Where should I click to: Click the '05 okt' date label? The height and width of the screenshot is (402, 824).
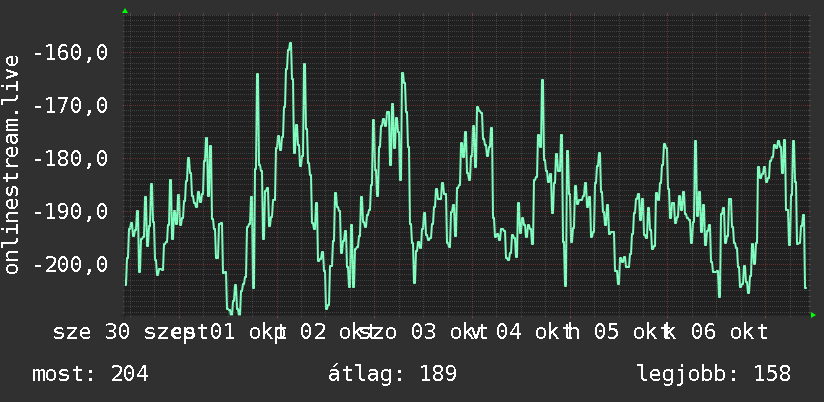(631, 333)
